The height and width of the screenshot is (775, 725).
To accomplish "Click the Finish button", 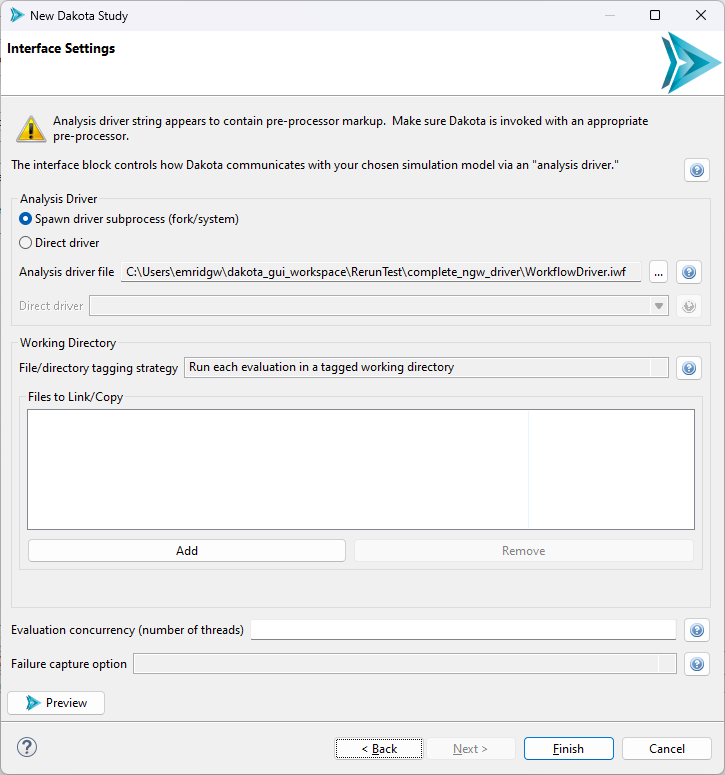I will tap(568, 748).
